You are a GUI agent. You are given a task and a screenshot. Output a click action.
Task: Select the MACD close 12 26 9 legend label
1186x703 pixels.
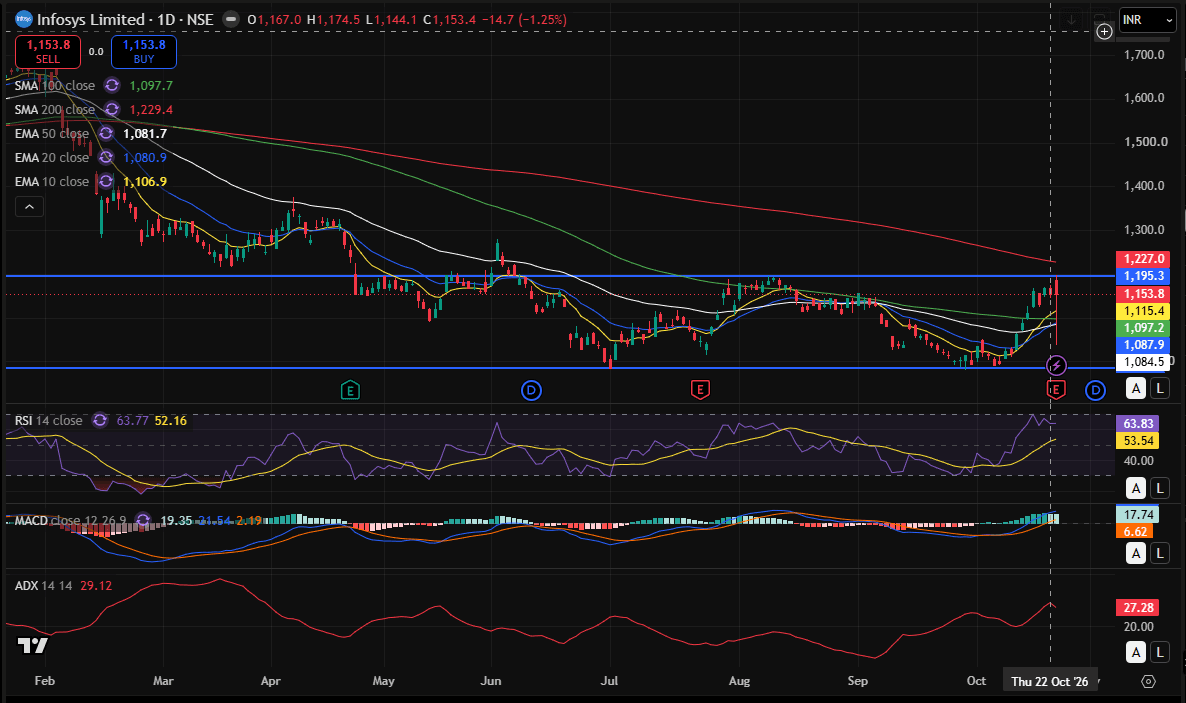coord(70,520)
